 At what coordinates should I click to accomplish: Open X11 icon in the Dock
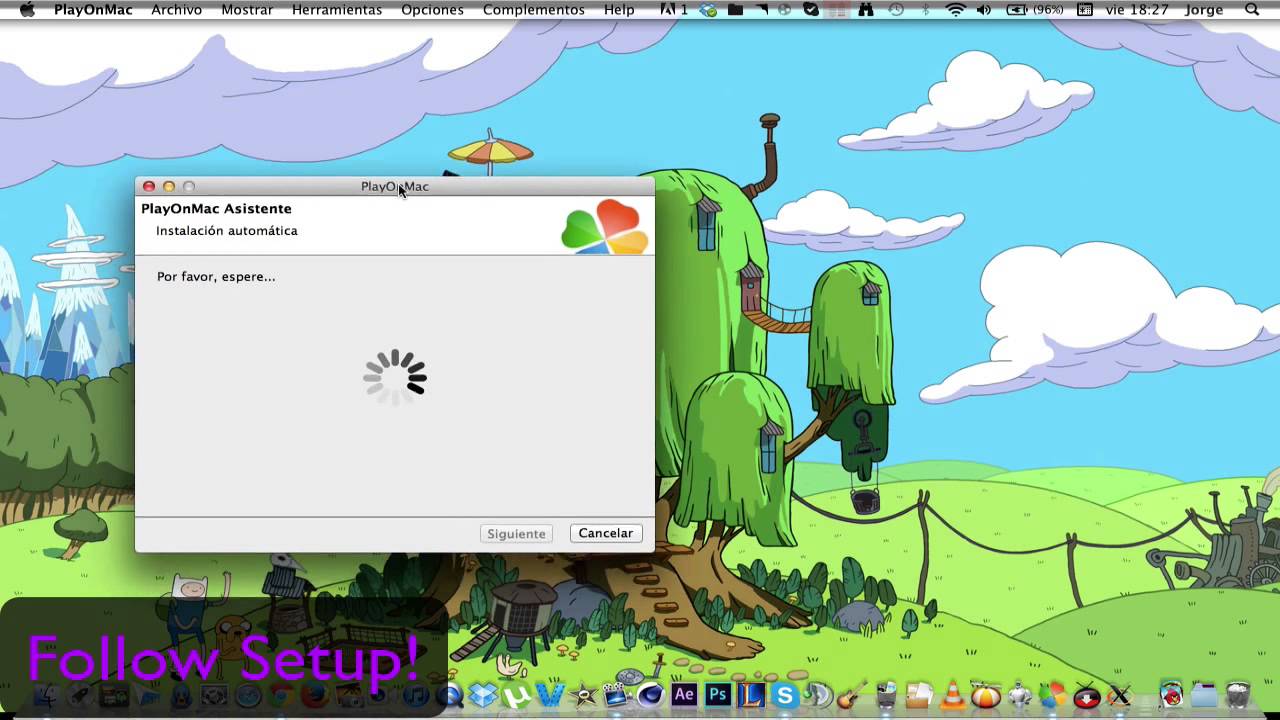(x=1119, y=696)
